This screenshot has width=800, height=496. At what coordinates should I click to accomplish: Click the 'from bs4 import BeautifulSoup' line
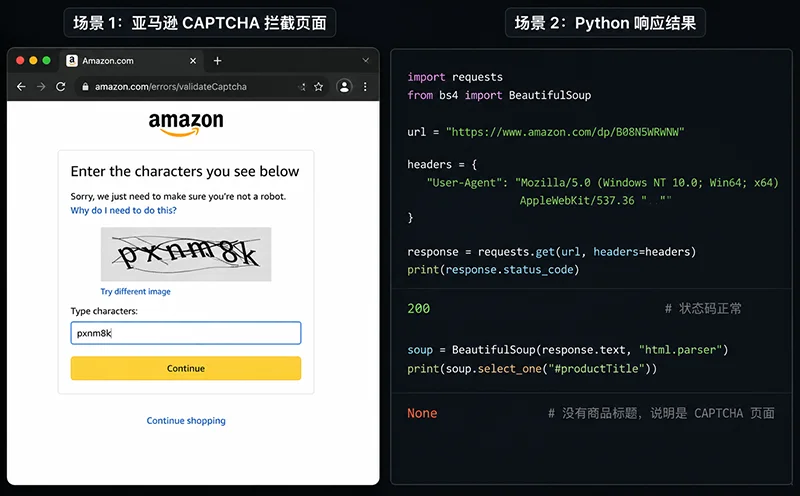point(499,95)
